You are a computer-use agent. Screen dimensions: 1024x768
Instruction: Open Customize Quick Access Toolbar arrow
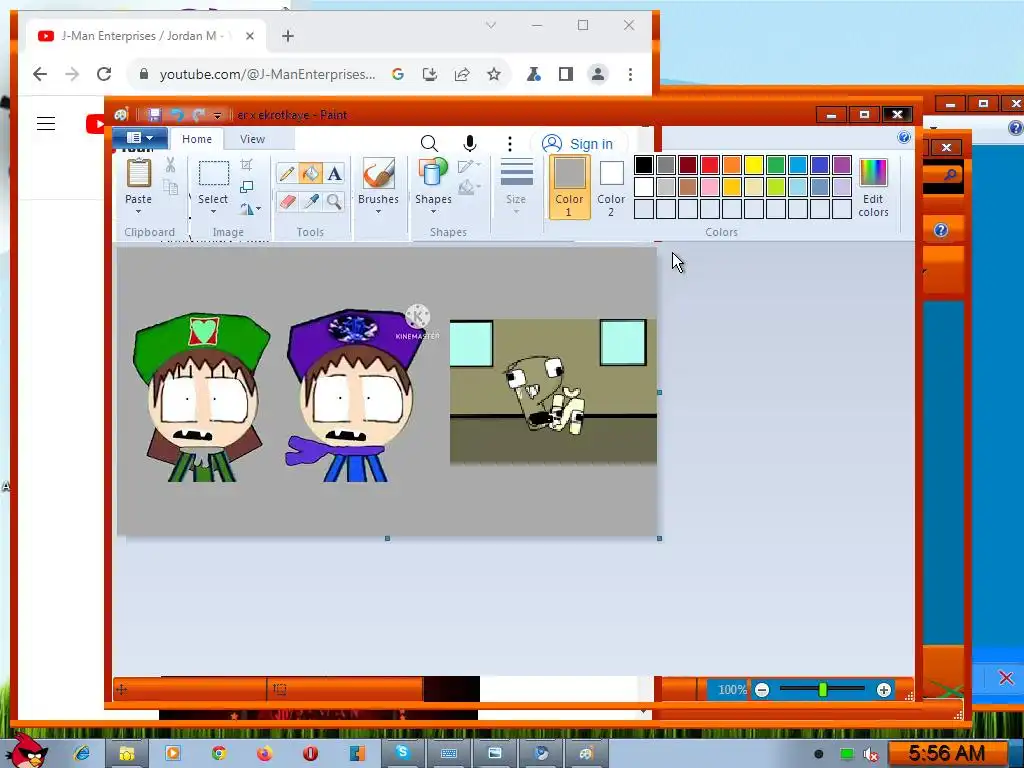(217, 116)
